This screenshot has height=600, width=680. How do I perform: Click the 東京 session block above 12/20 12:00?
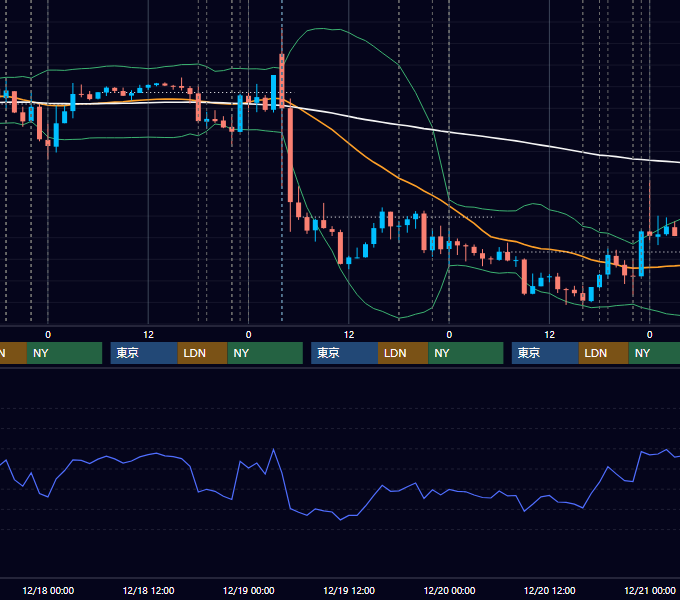pyautogui.click(x=545, y=353)
